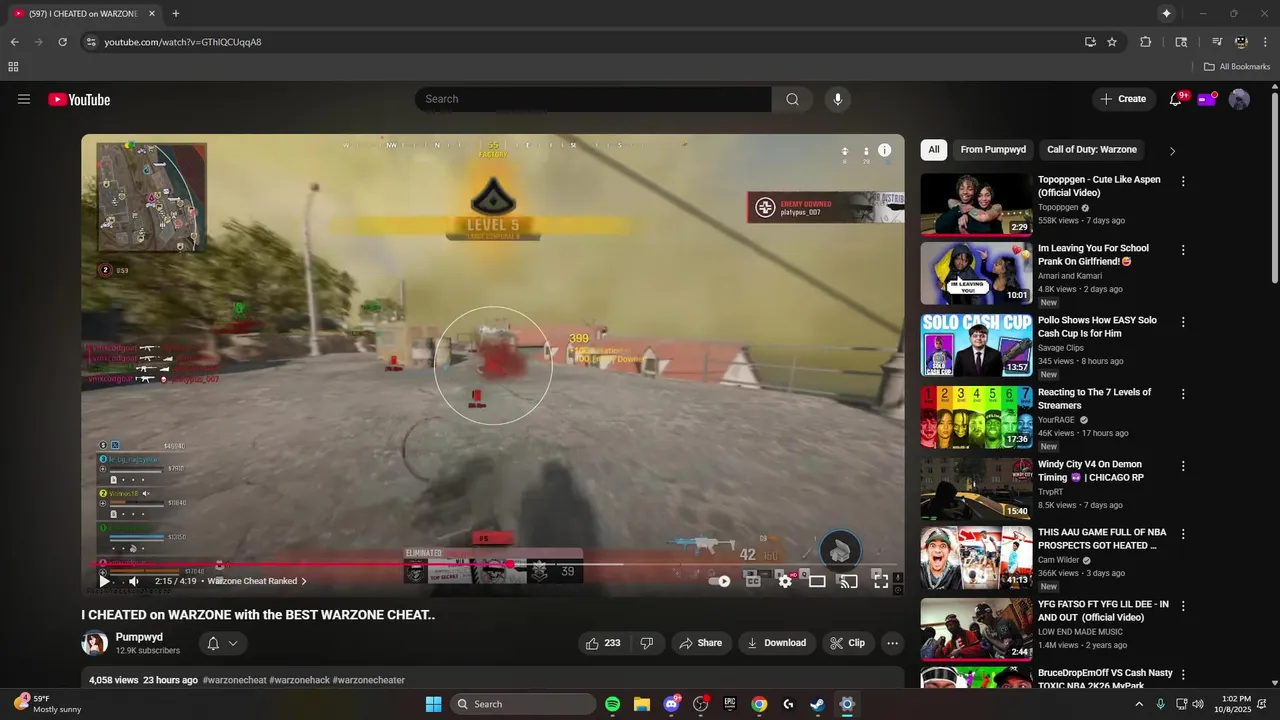Enter full screen mode
Image resolution: width=1280 pixels, height=720 pixels.
coord(881,581)
